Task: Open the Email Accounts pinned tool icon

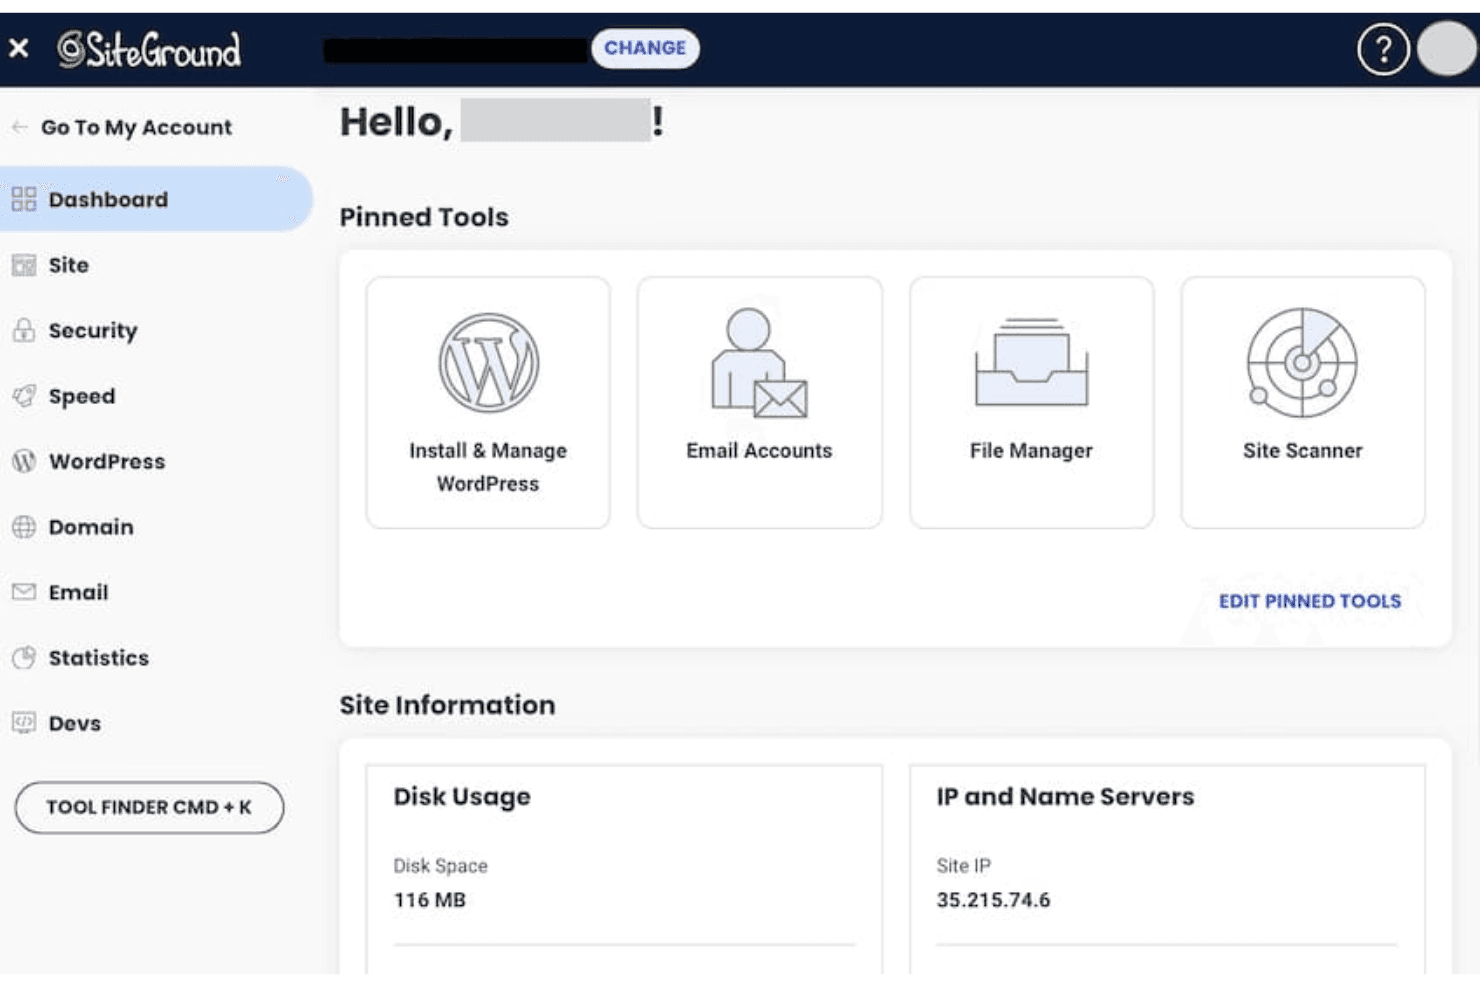Action: click(x=759, y=362)
